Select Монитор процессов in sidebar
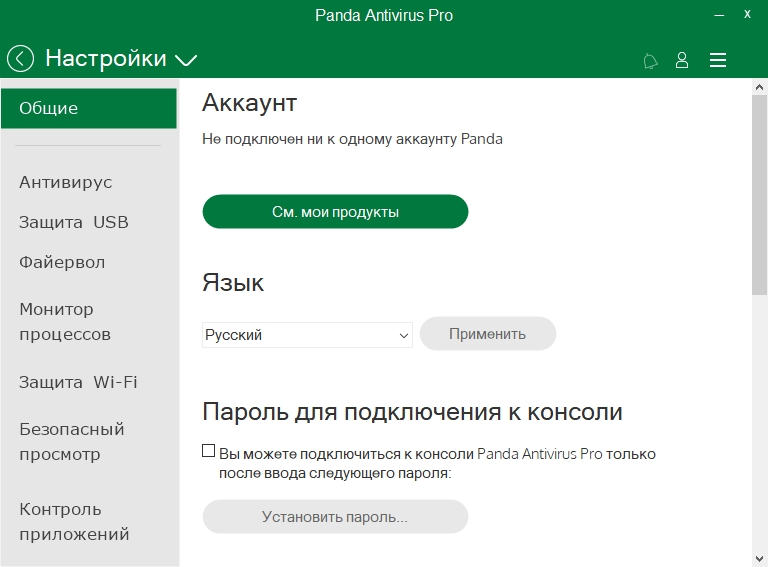The image size is (768, 567). click(65, 322)
